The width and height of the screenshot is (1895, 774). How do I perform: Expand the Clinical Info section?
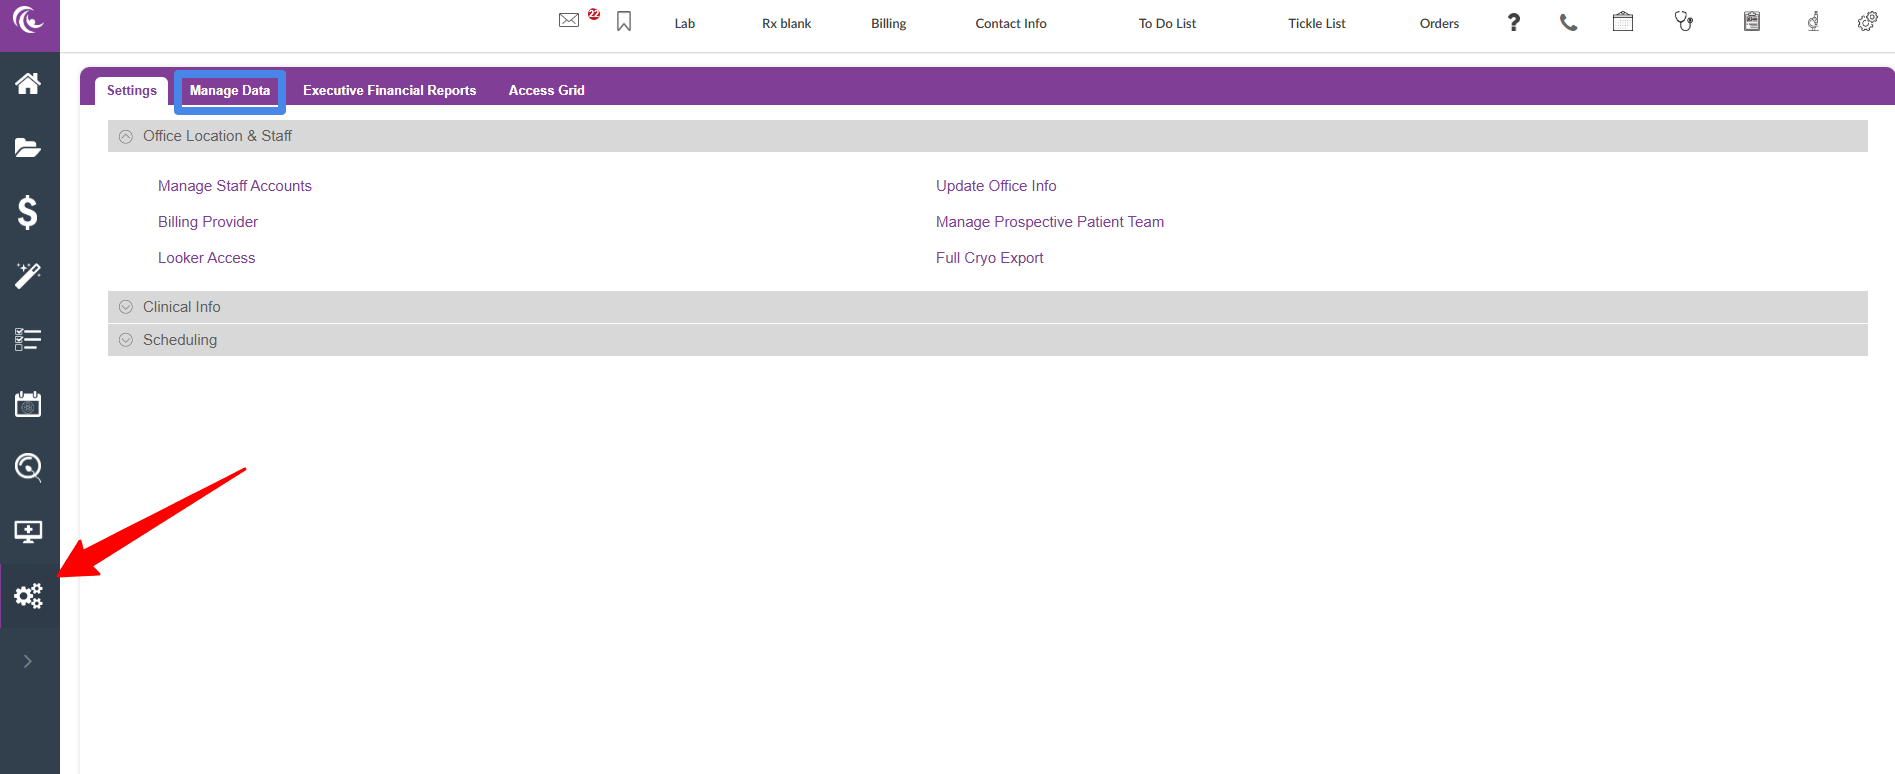[x=987, y=307]
